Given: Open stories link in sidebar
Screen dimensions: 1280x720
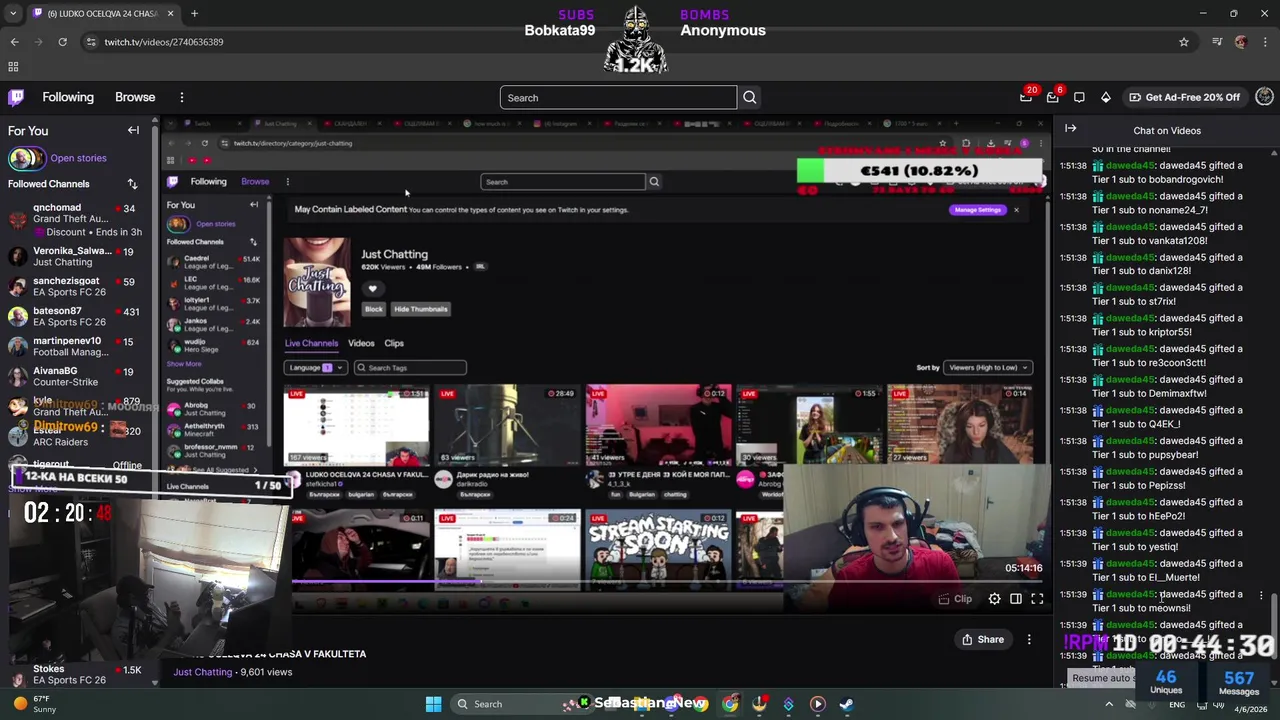Looking at the screenshot, I should 78,158.
